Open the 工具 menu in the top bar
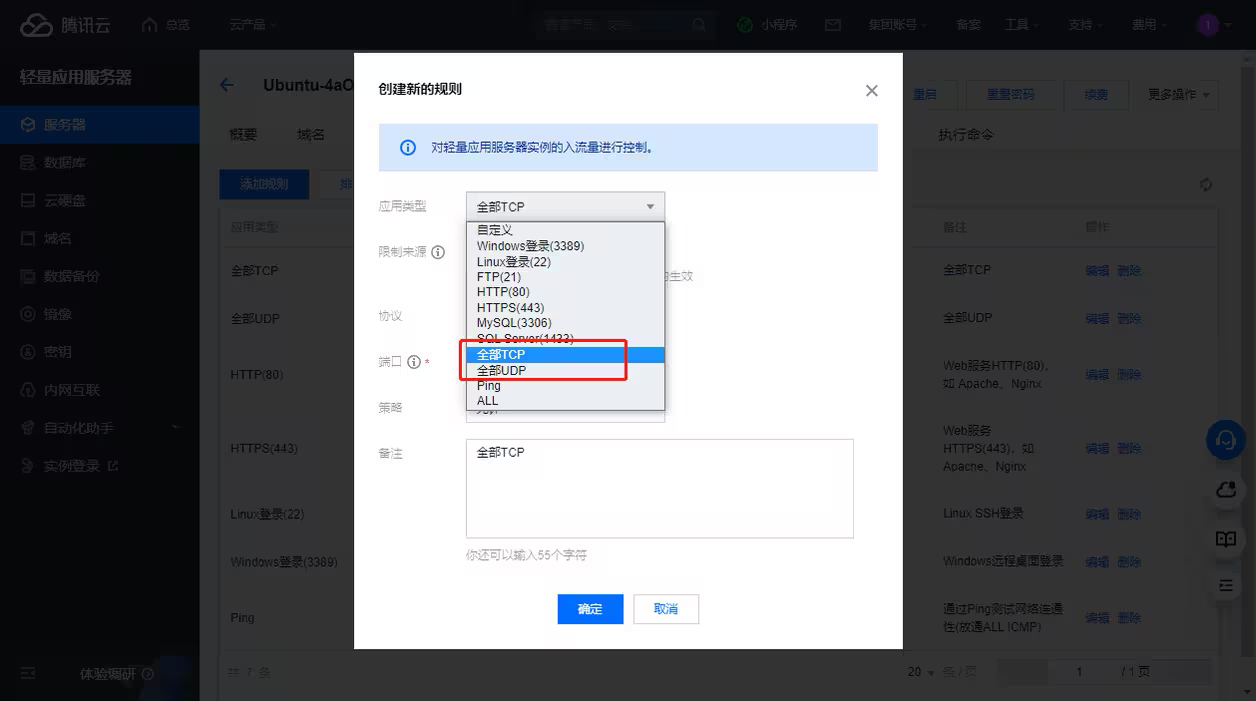Image resolution: width=1256 pixels, height=701 pixels. pos(1022,25)
